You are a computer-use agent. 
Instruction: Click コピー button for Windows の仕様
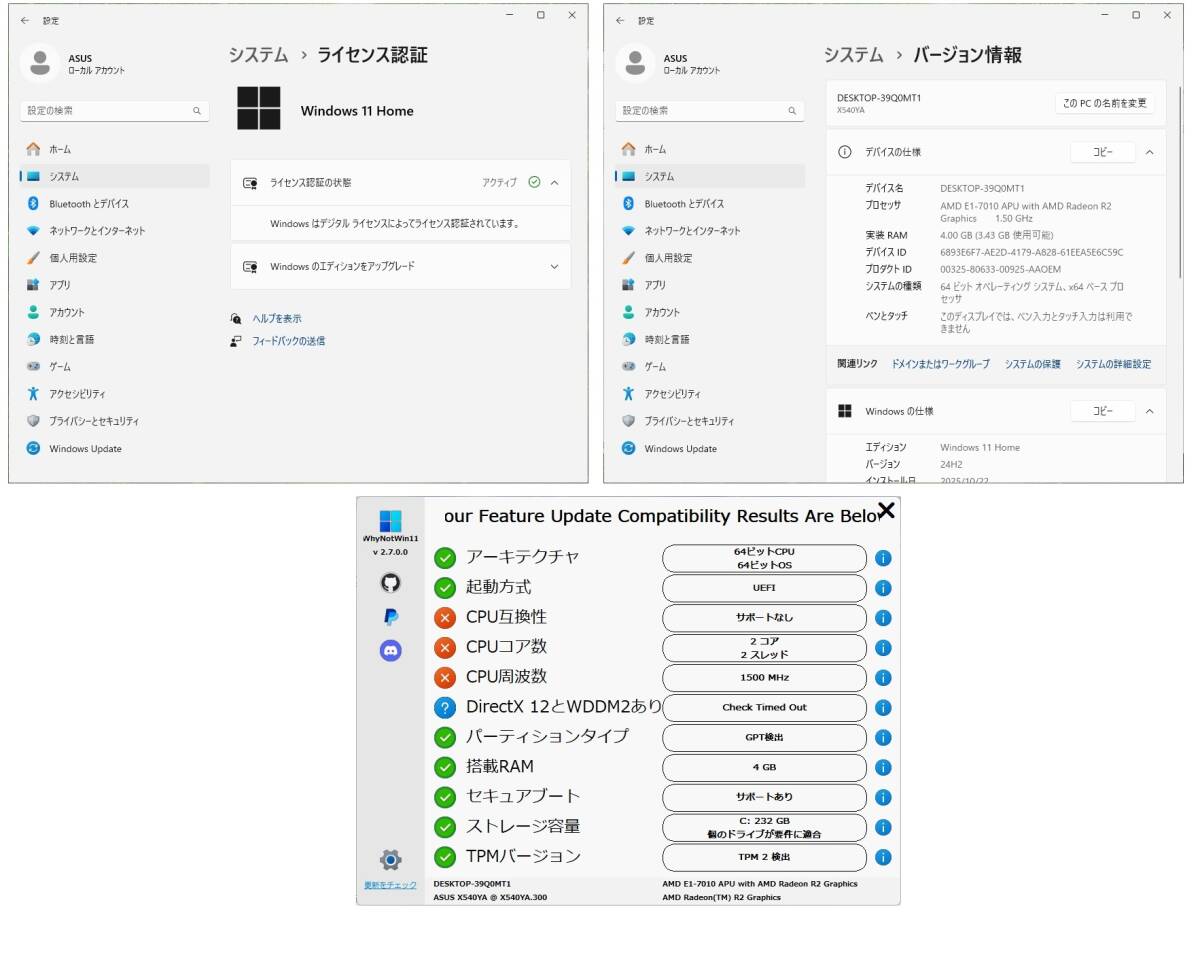[1103, 411]
